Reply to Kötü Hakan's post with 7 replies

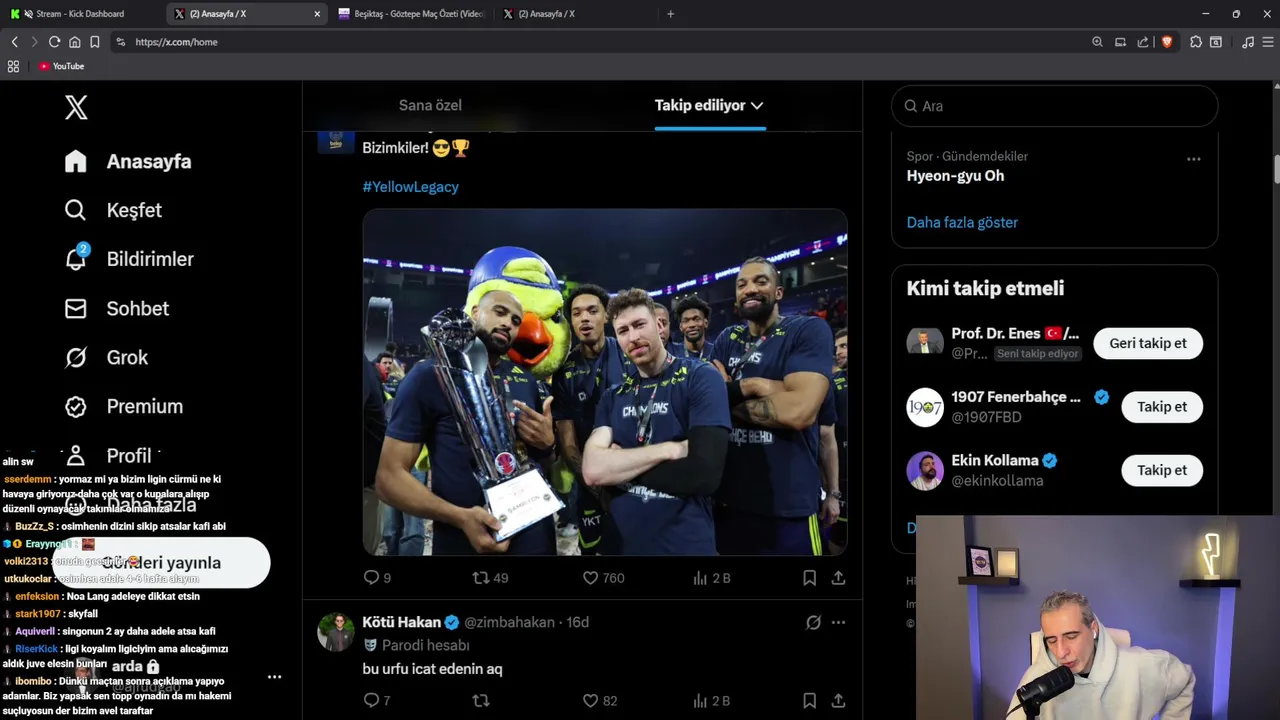tap(377, 701)
